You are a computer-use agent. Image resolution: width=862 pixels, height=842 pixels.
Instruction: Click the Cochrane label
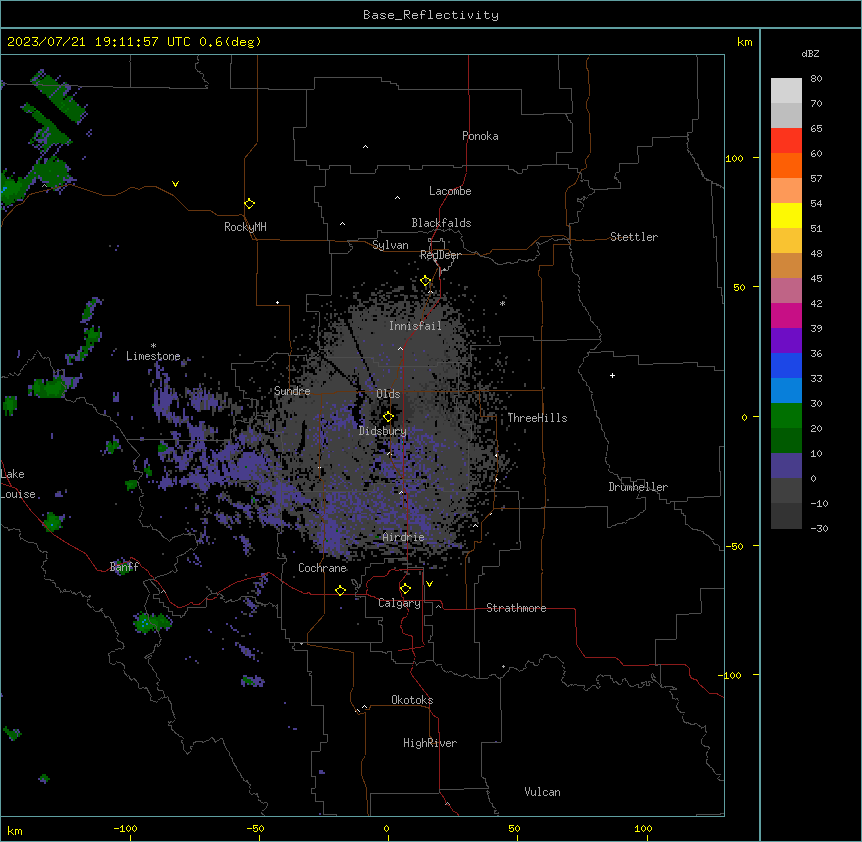pyautogui.click(x=322, y=568)
